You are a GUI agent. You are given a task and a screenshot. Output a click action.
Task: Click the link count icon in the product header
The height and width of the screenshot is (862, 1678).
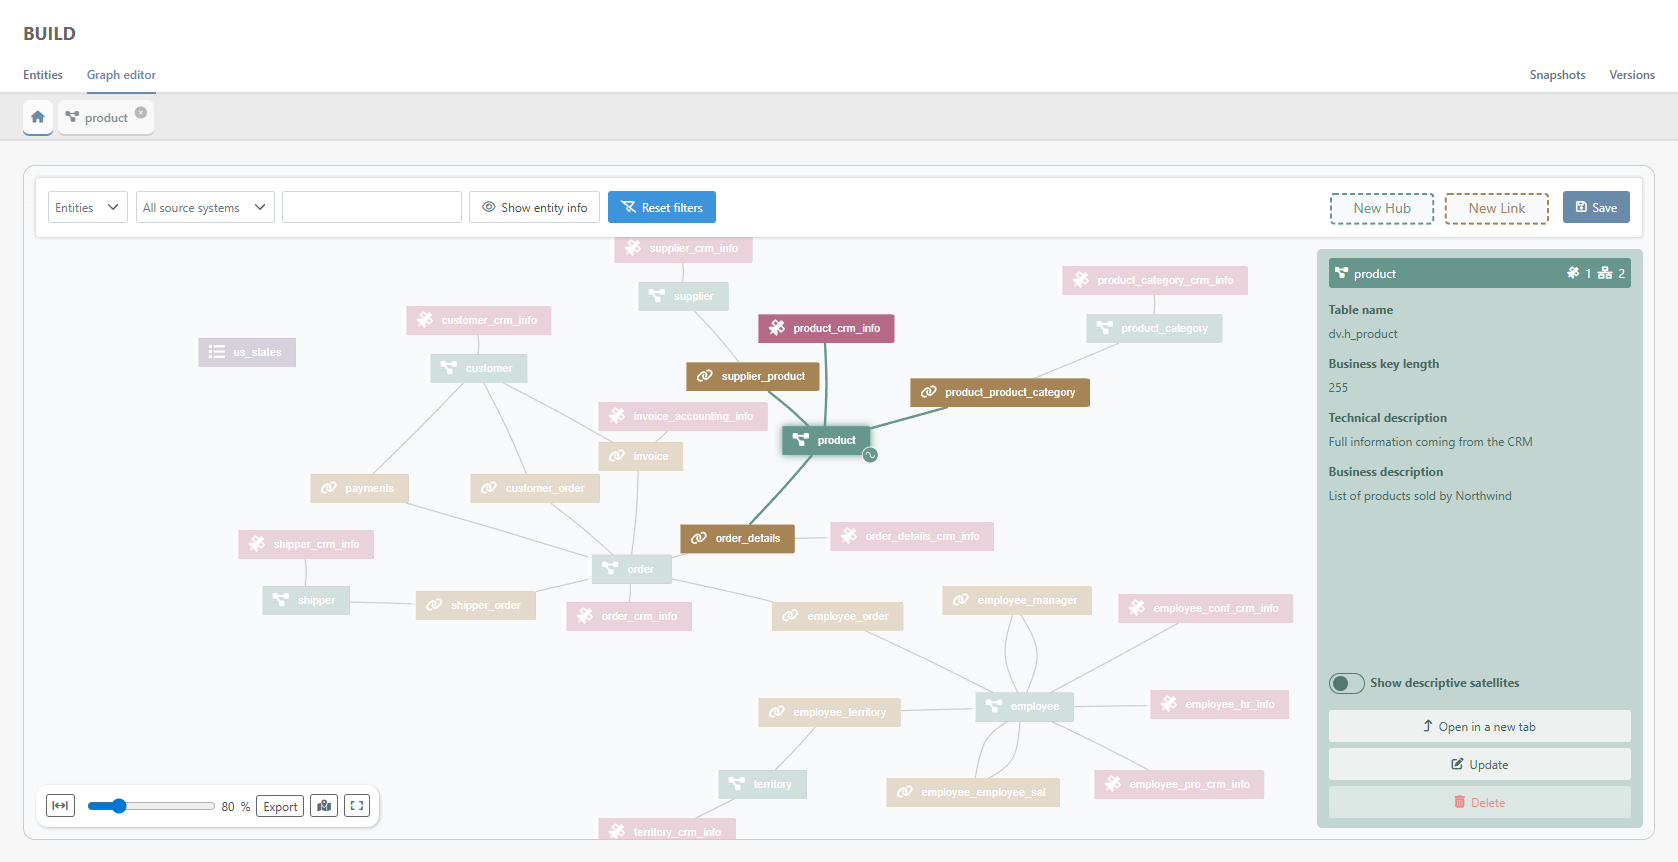click(1605, 273)
